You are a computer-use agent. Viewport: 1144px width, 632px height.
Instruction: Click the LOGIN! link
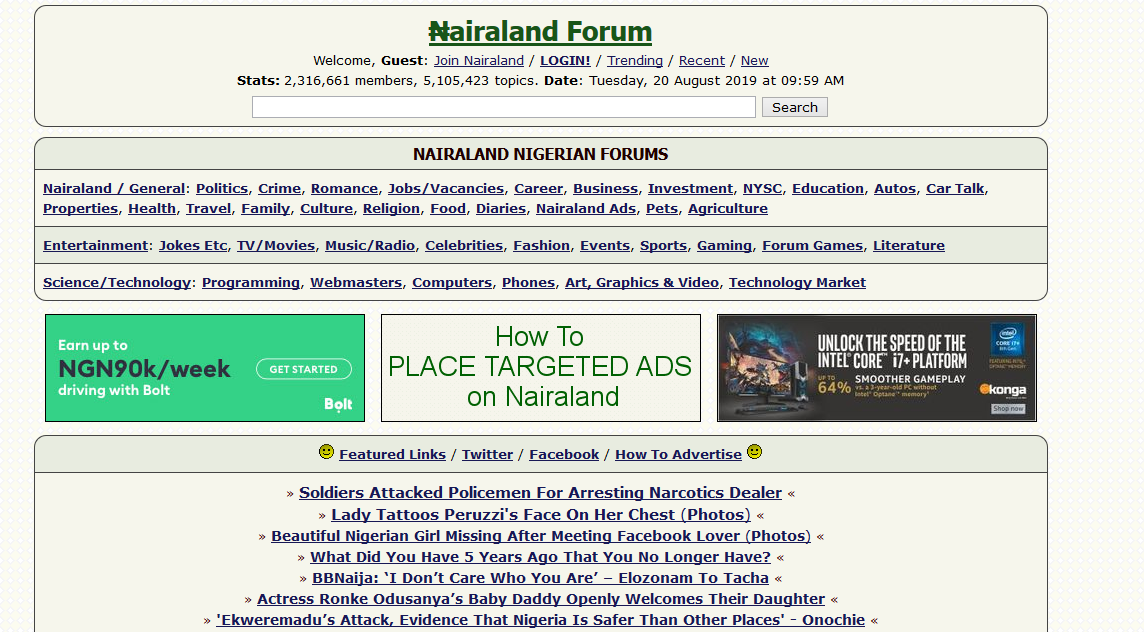[565, 61]
